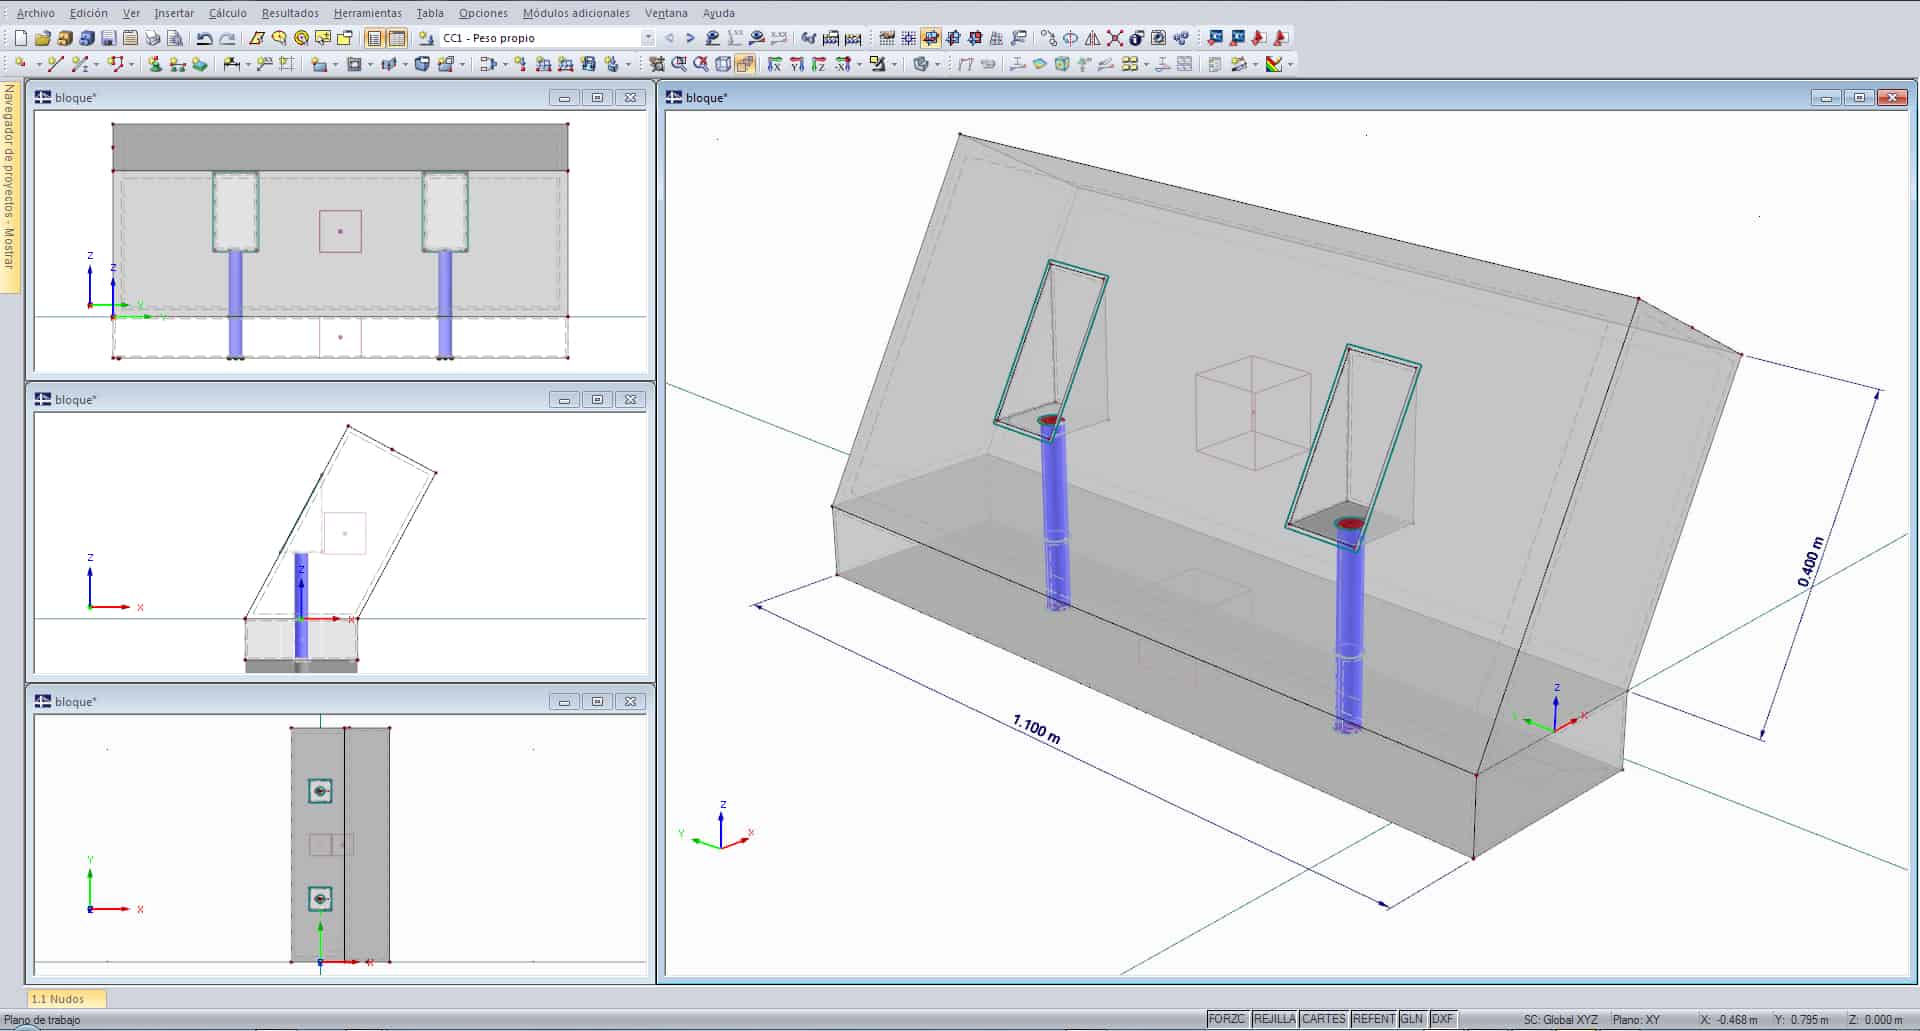Toggle CARTES mode in status bar
This screenshot has width=1920, height=1031.
pos(1323,1019)
